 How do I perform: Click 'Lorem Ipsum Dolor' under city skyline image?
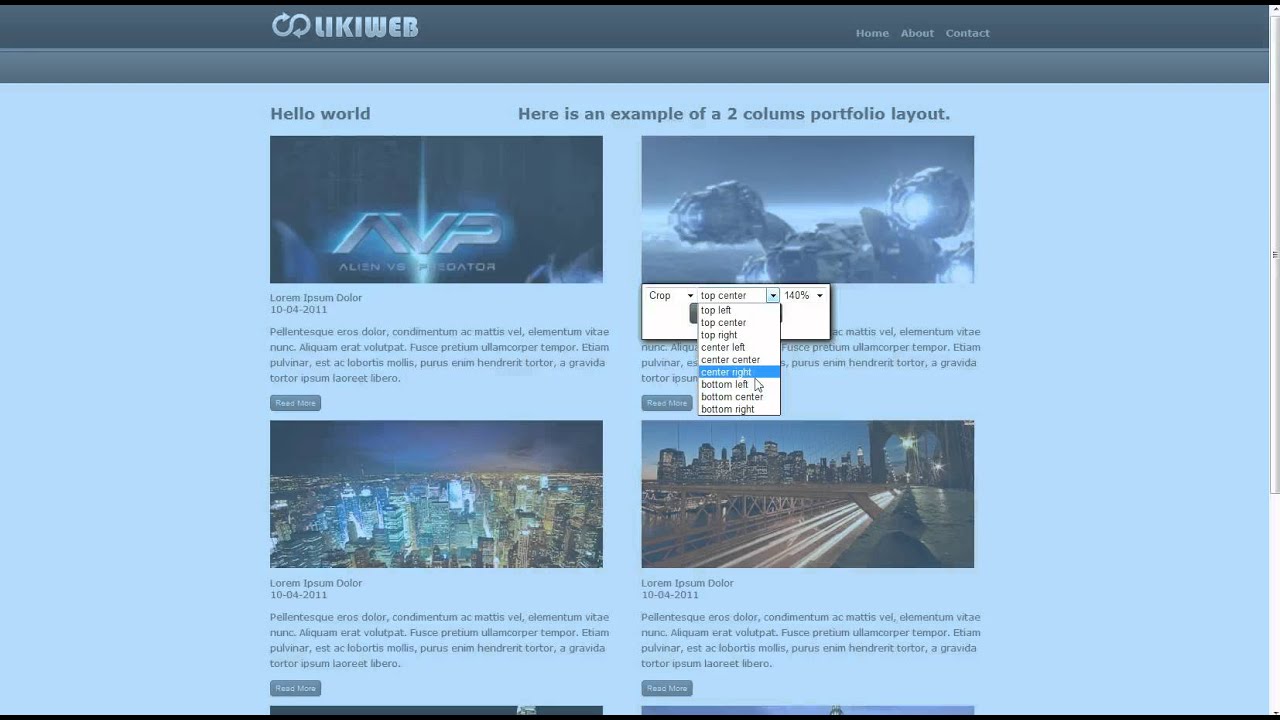click(316, 583)
